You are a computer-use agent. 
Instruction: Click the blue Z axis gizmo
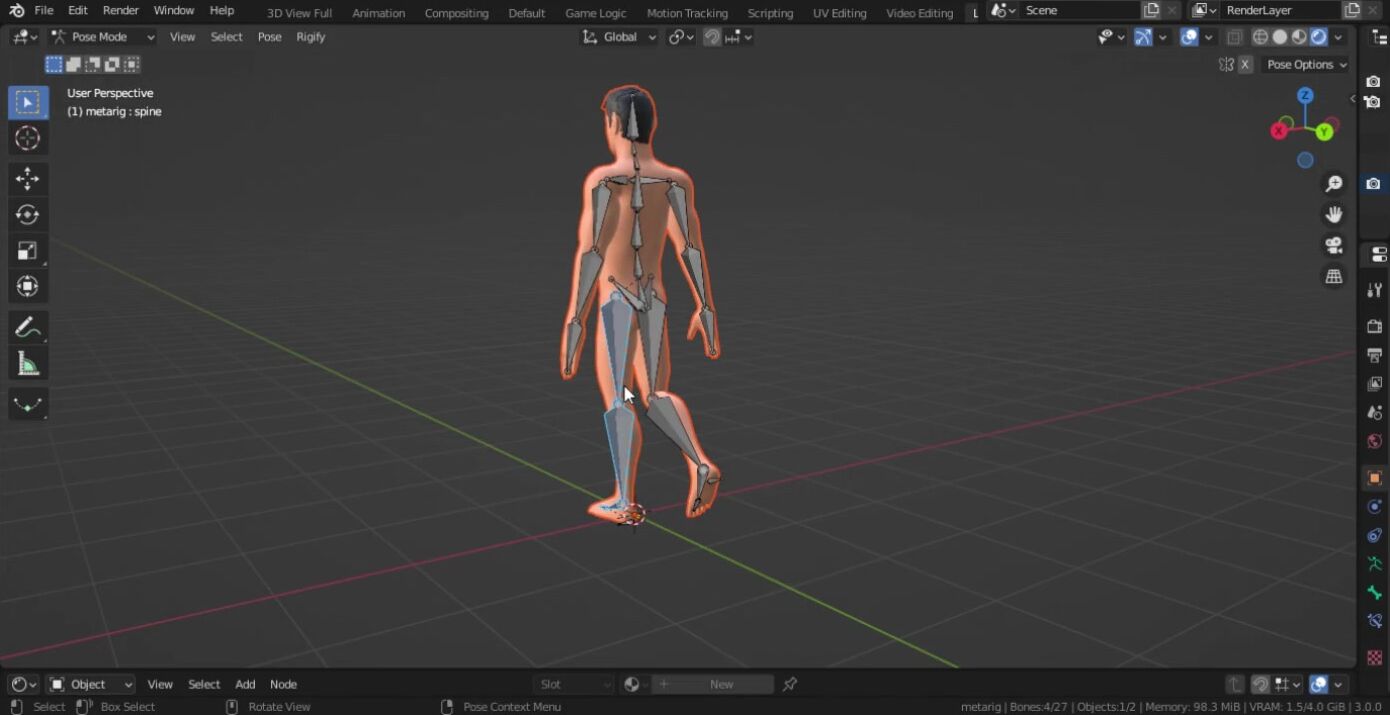(x=1305, y=96)
